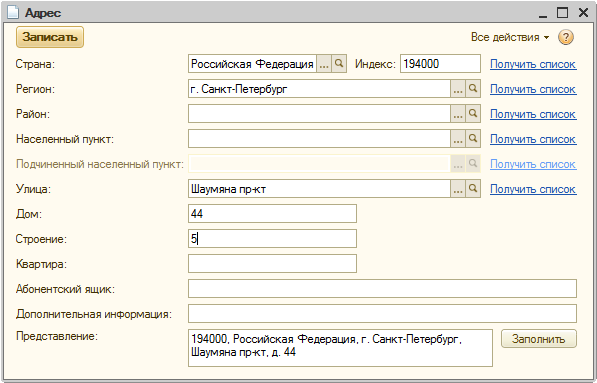Click the Записать button
The width and height of the screenshot is (597, 383).
pos(50,37)
